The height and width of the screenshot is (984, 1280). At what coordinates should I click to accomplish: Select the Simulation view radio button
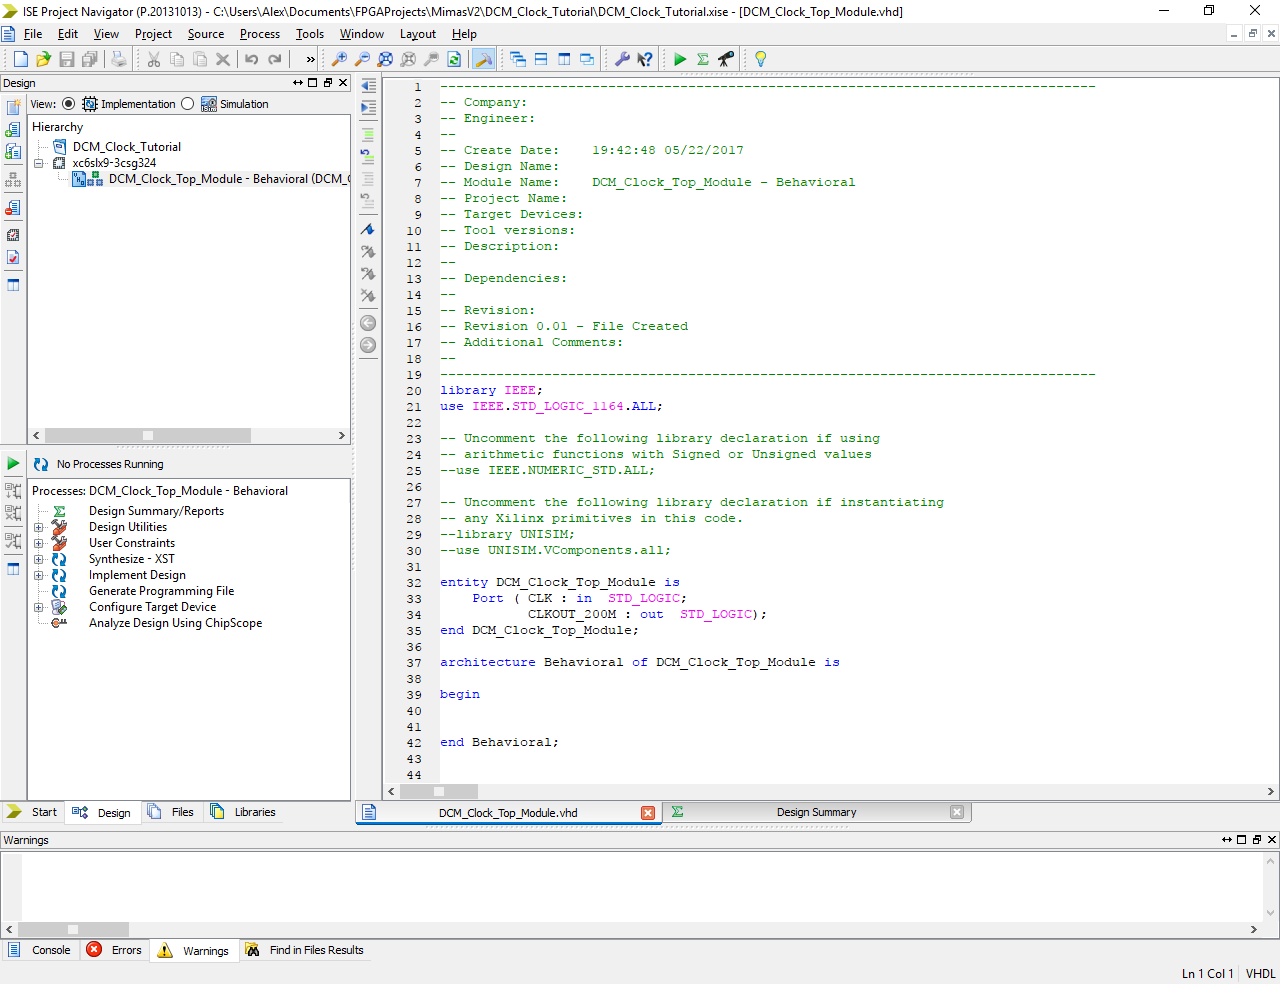click(x=190, y=103)
